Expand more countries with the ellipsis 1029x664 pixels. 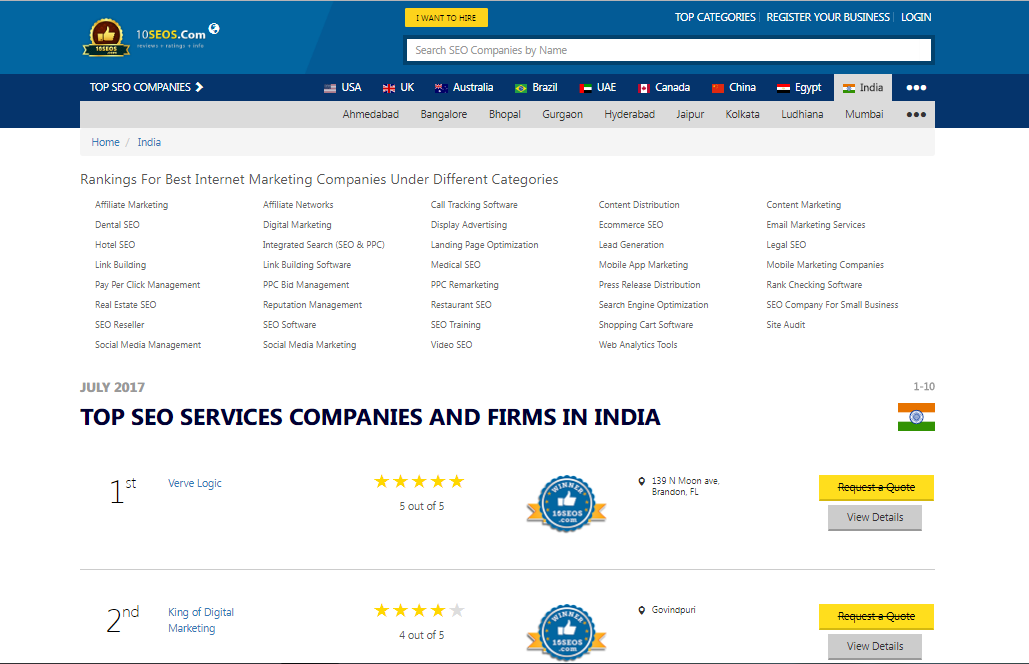[x=916, y=88]
